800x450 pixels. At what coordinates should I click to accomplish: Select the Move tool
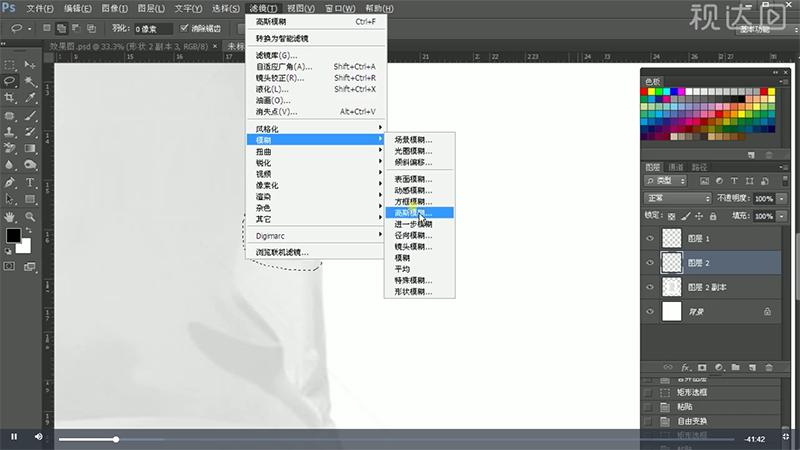(x=30, y=65)
